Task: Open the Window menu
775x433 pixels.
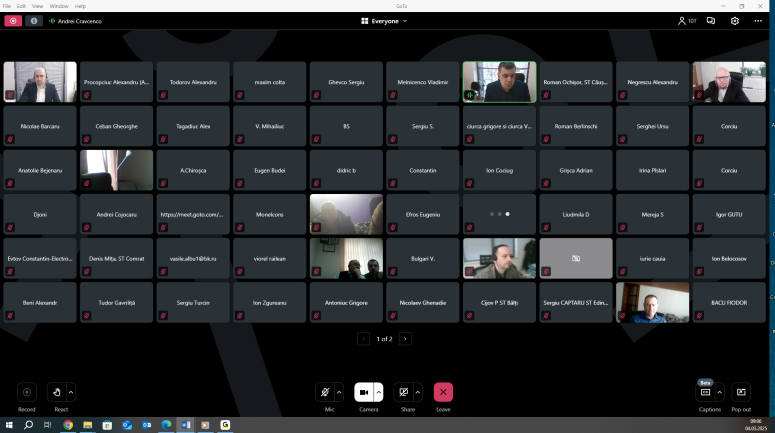Action: point(59,6)
